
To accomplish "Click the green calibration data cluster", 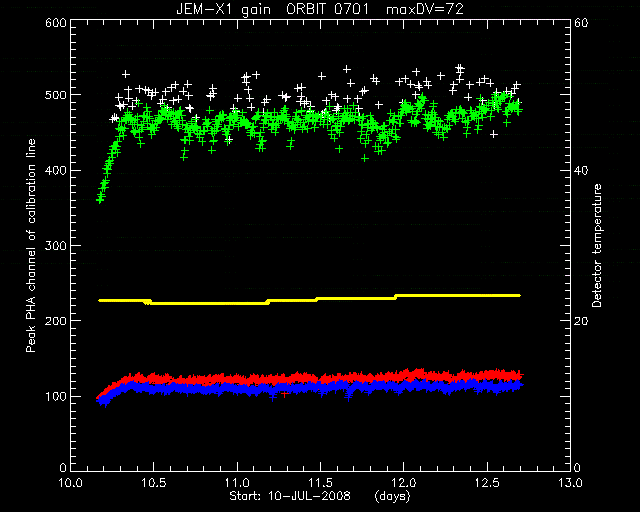I will (310, 133).
